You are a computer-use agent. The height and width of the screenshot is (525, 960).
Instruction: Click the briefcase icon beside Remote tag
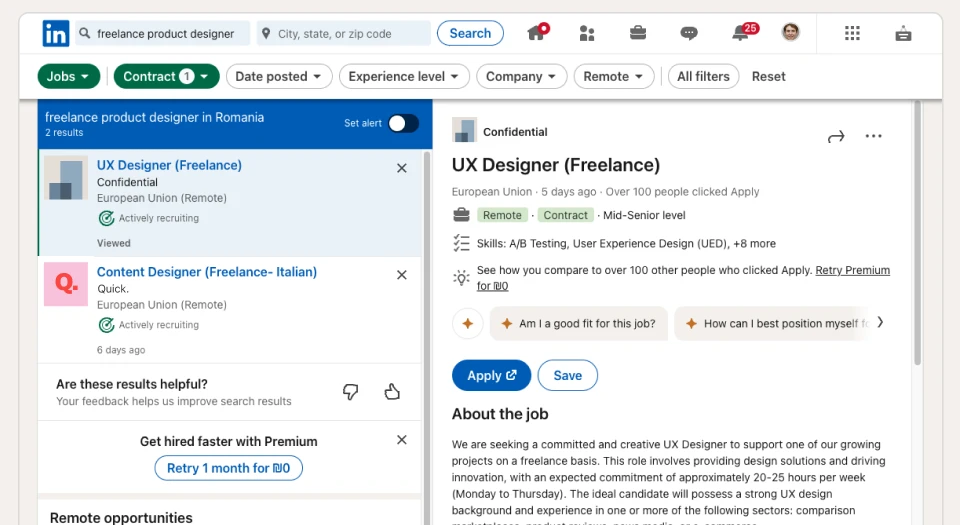461,215
